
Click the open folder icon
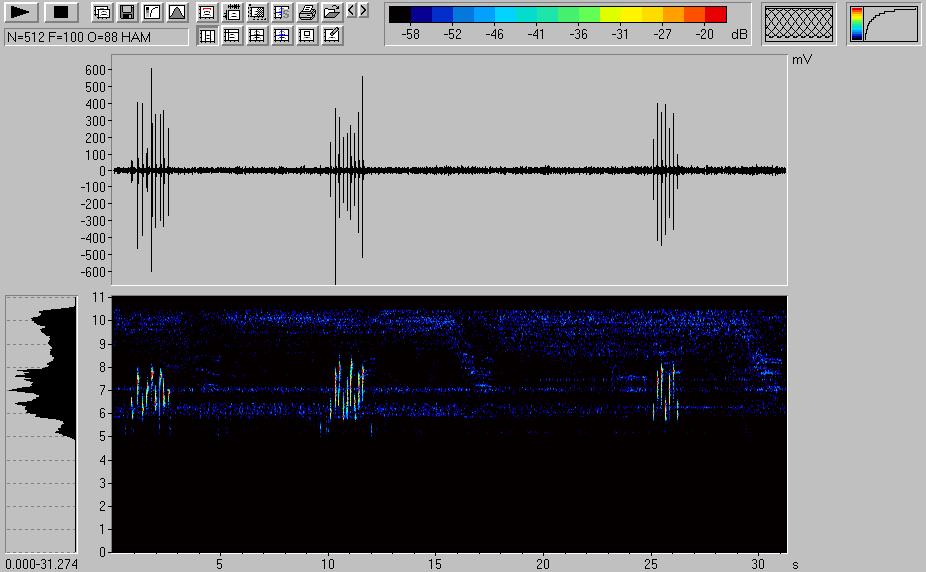(x=331, y=13)
